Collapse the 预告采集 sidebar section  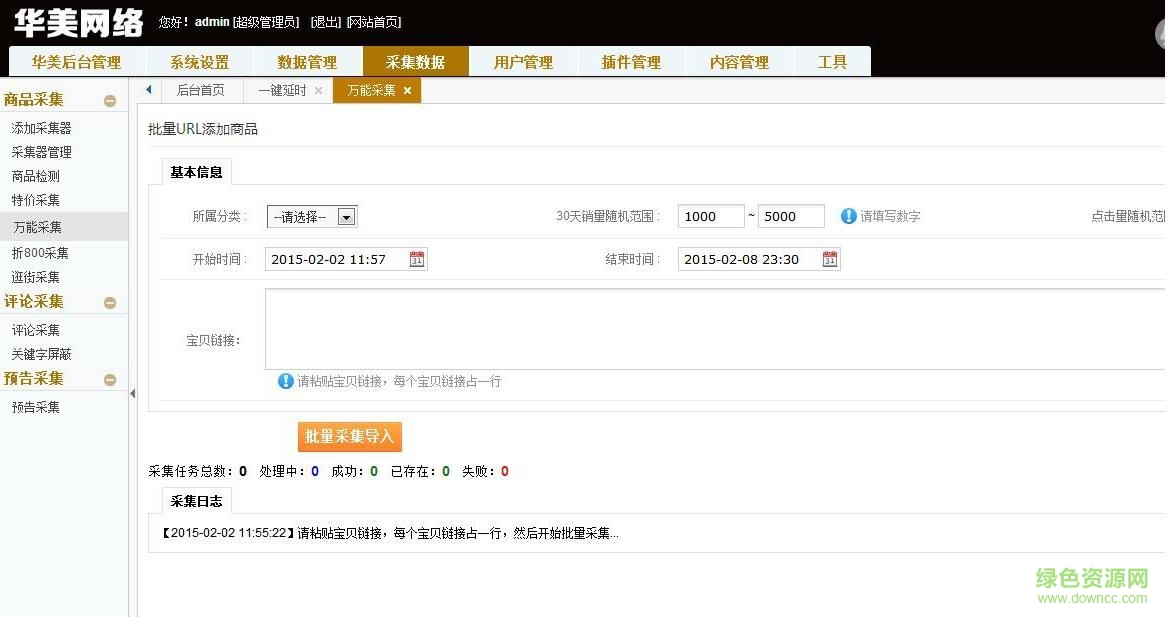[110, 379]
